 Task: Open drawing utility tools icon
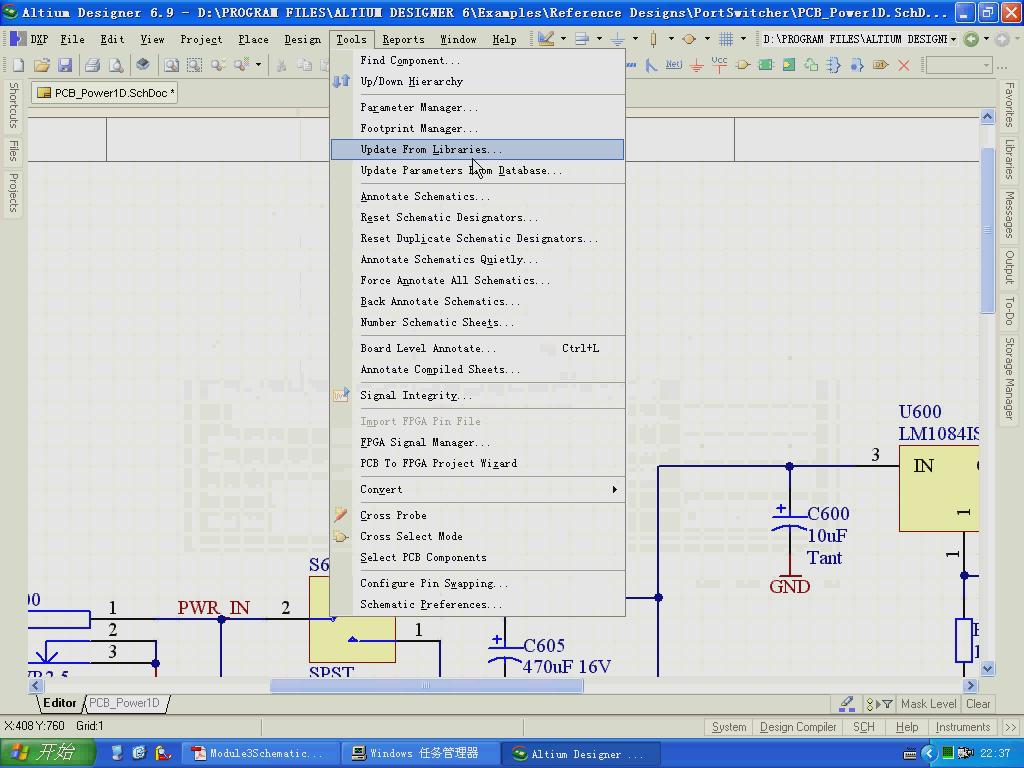click(x=546, y=39)
